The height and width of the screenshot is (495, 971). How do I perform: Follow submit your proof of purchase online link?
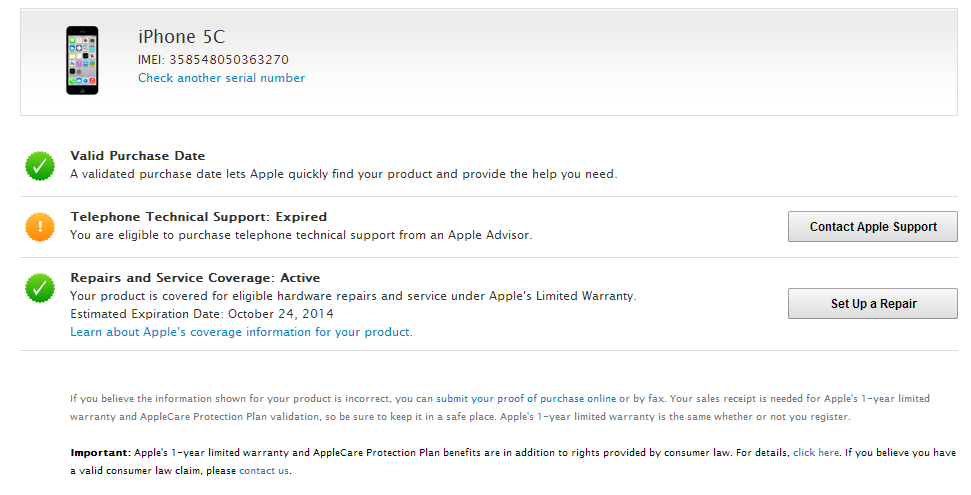point(526,398)
